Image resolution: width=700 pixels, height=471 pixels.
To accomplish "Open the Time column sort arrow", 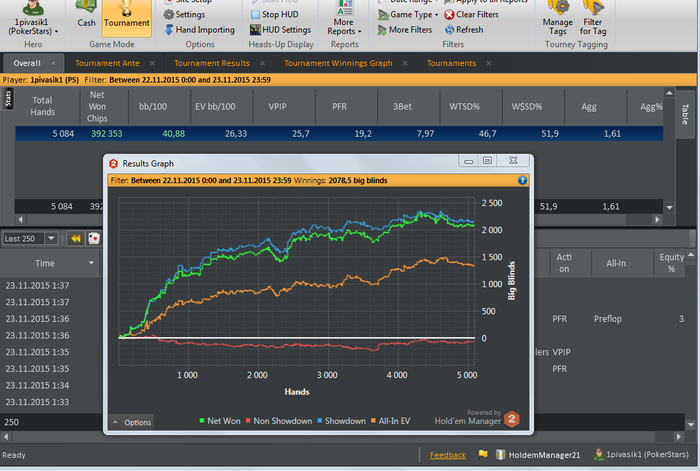I will point(92,263).
